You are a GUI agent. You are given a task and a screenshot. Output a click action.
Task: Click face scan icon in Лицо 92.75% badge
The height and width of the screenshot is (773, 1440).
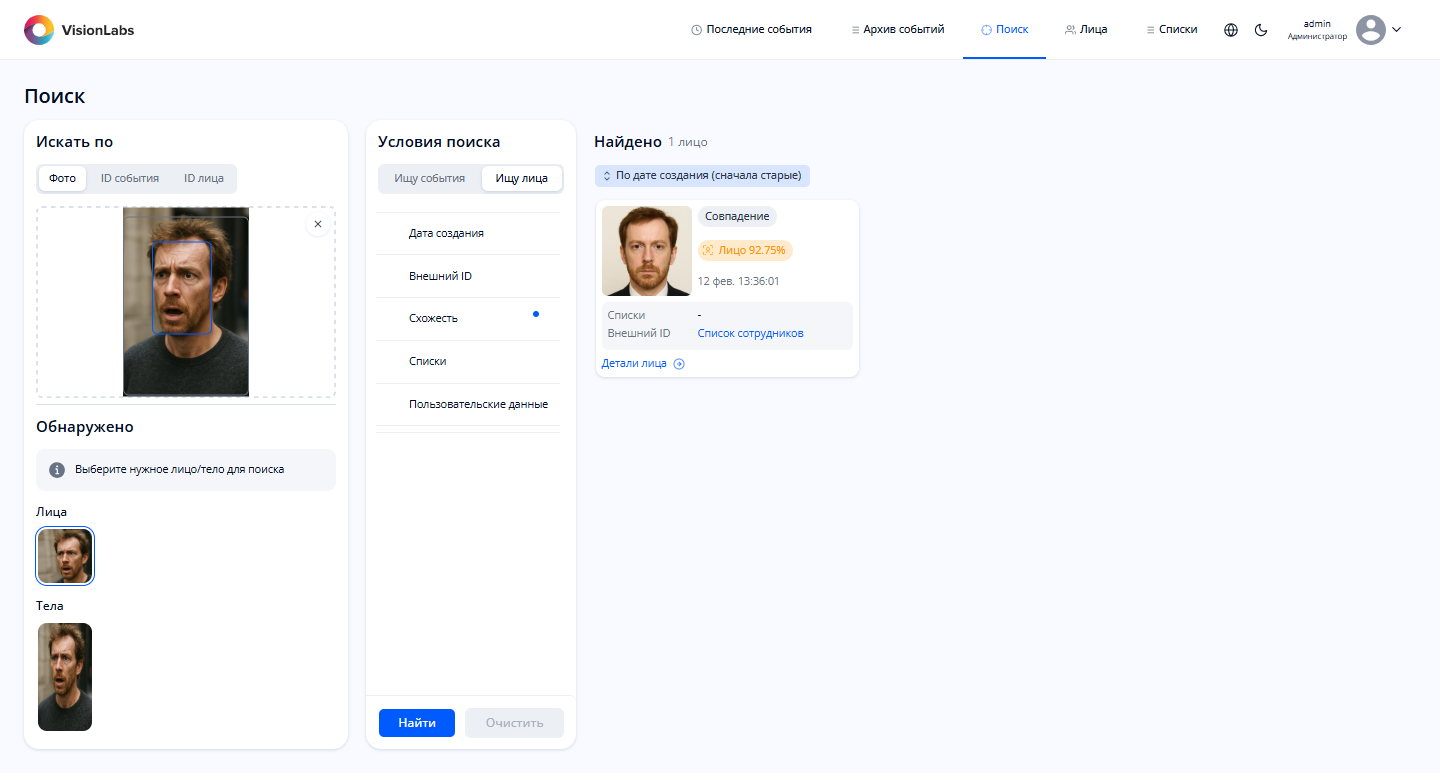pyautogui.click(x=708, y=250)
